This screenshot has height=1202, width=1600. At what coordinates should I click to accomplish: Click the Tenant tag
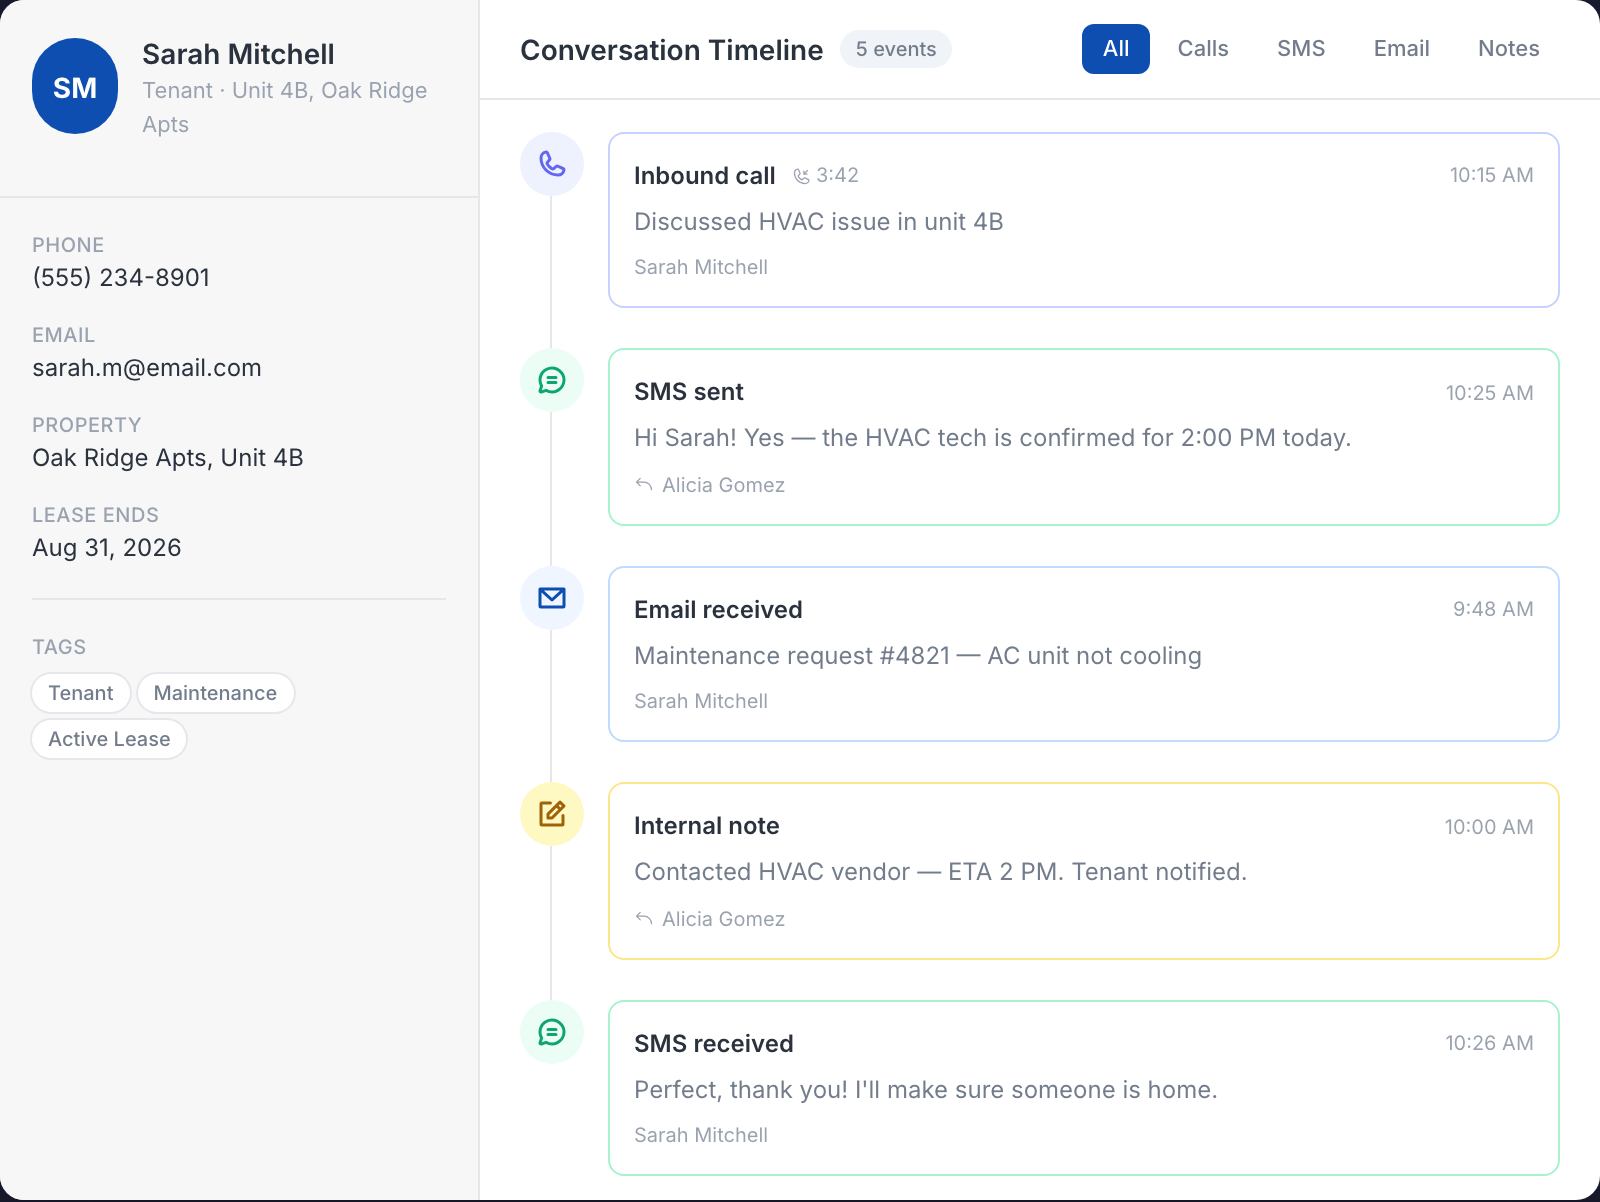[x=81, y=693]
